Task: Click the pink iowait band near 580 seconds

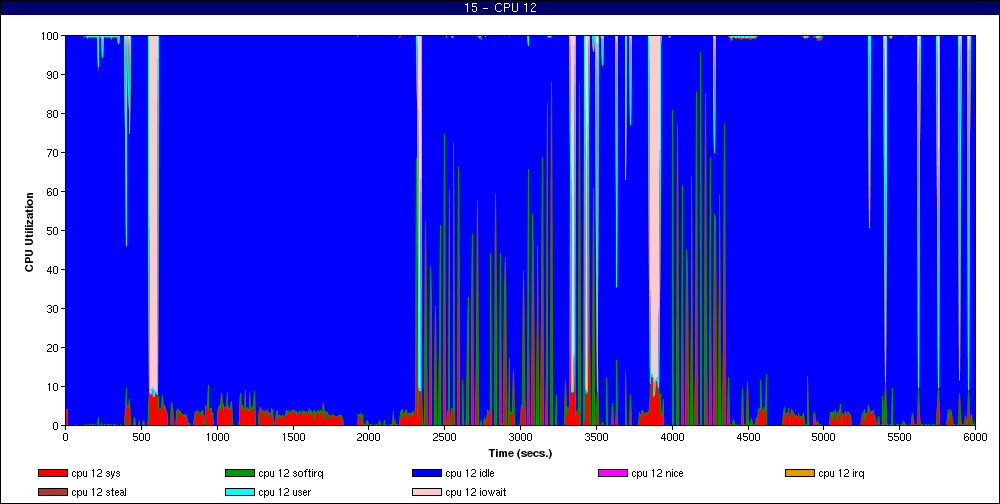Action: pyautogui.click(x=153, y=211)
